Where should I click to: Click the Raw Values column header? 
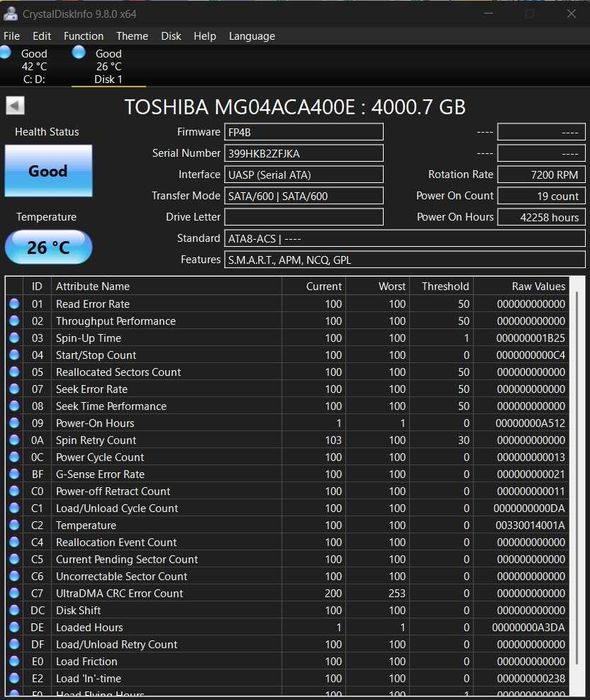pos(521,286)
